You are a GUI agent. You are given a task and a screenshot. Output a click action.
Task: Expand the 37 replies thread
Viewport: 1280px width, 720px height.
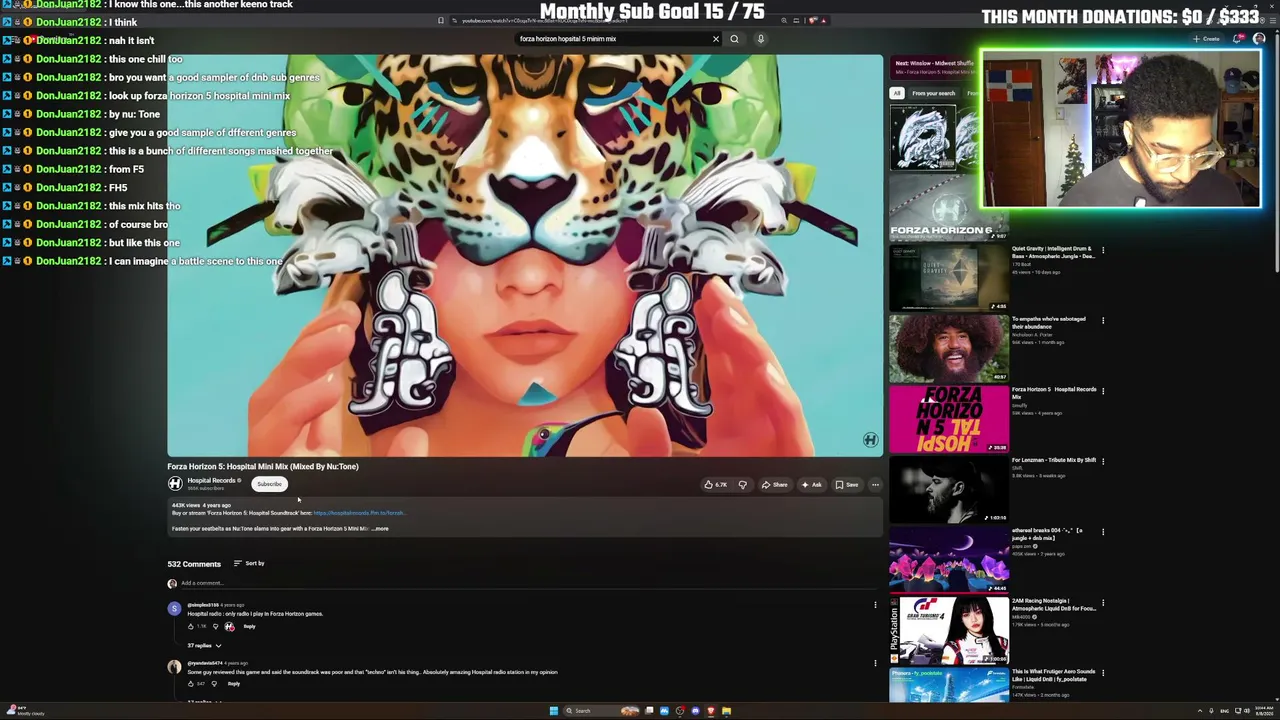[204, 645]
